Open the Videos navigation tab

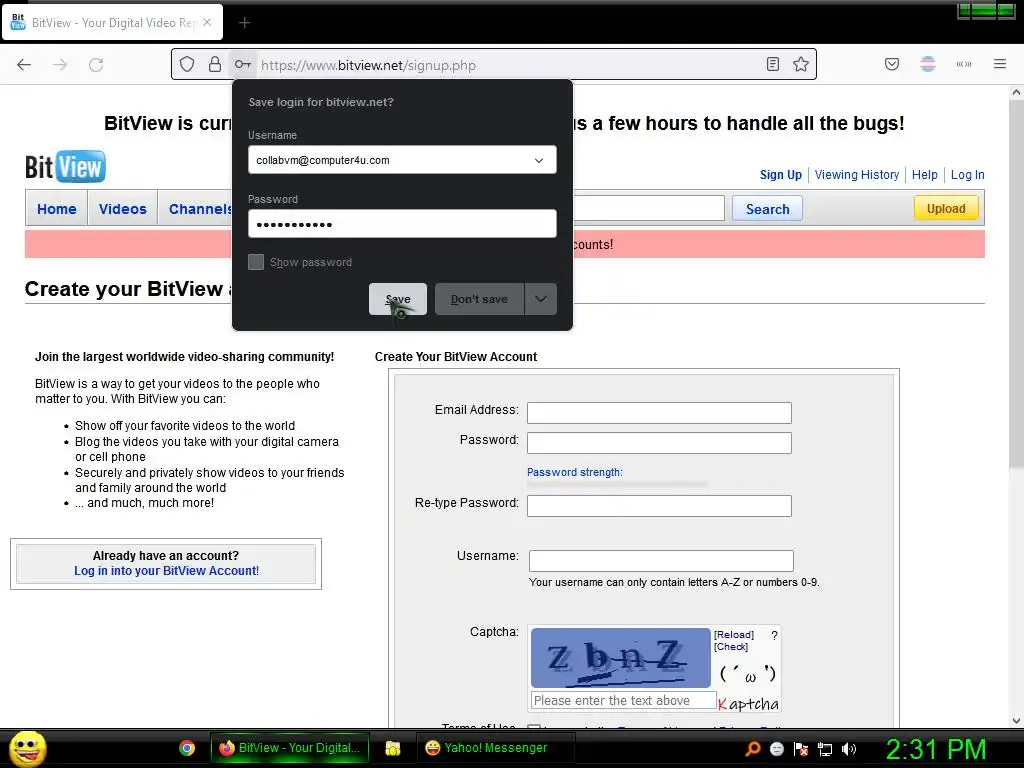coord(123,209)
